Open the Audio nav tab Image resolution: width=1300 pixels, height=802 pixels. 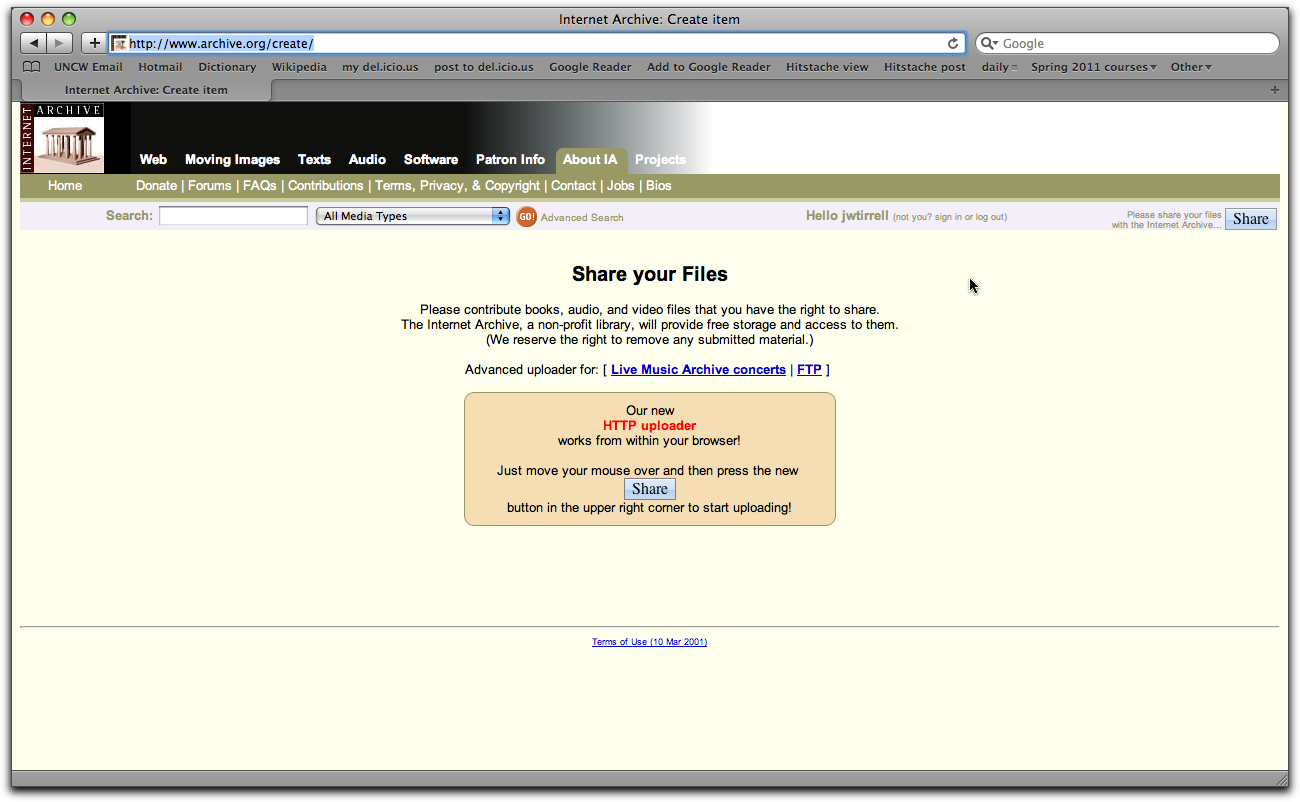[x=367, y=159]
